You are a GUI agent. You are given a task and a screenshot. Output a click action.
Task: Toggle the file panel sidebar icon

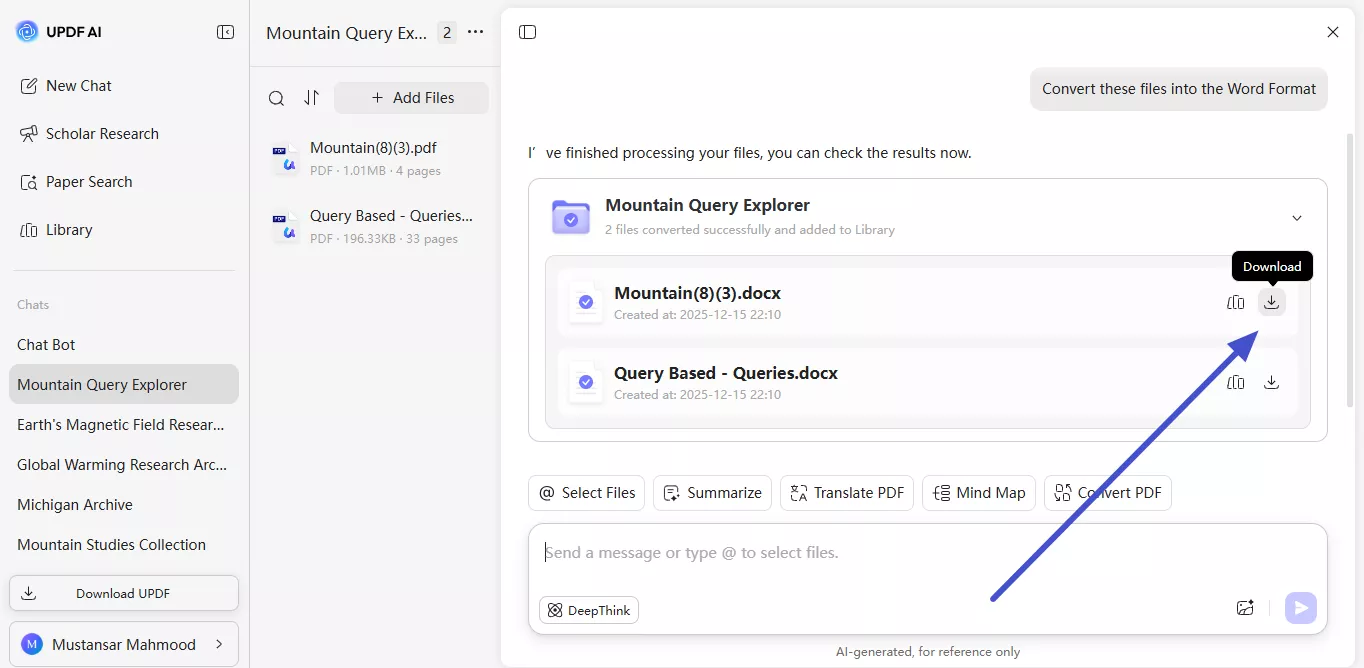tap(528, 32)
